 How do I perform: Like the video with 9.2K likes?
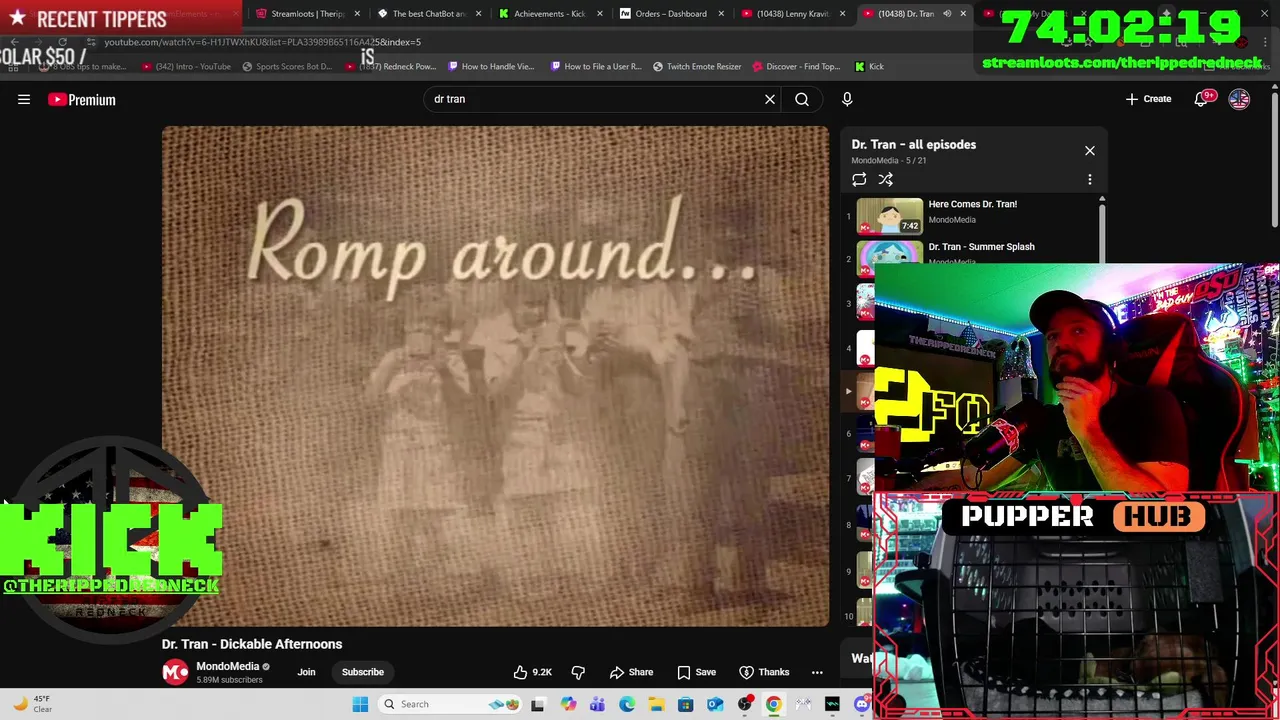pos(532,672)
